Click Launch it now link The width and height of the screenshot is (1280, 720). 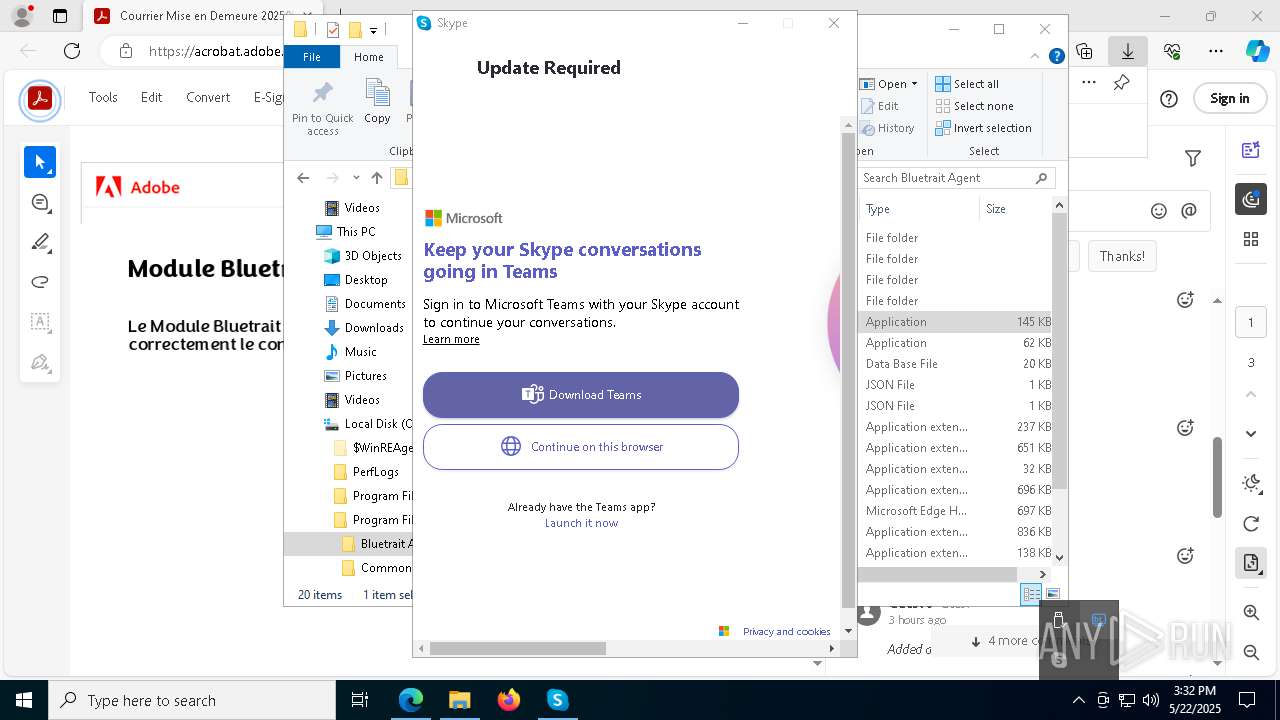click(x=581, y=523)
